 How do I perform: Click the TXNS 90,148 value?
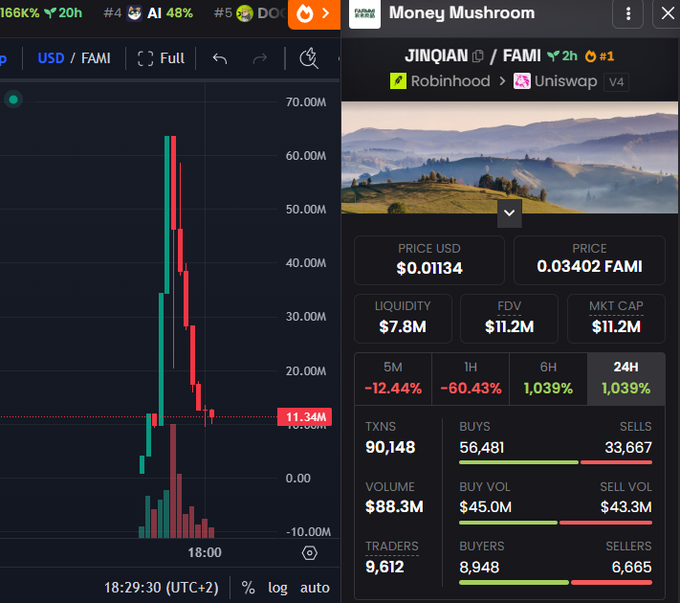pos(390,447)
